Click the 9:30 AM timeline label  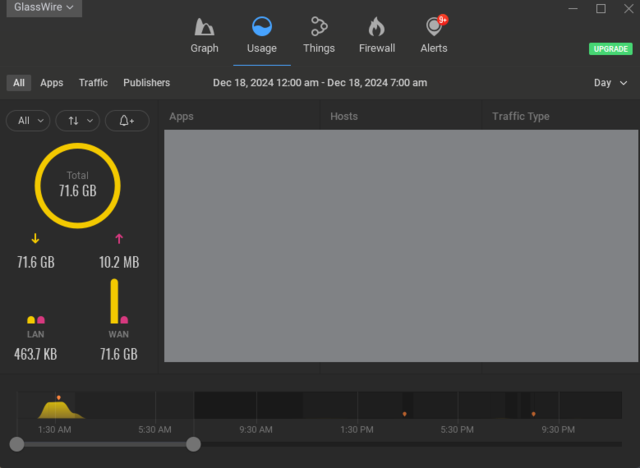(256, 430)
